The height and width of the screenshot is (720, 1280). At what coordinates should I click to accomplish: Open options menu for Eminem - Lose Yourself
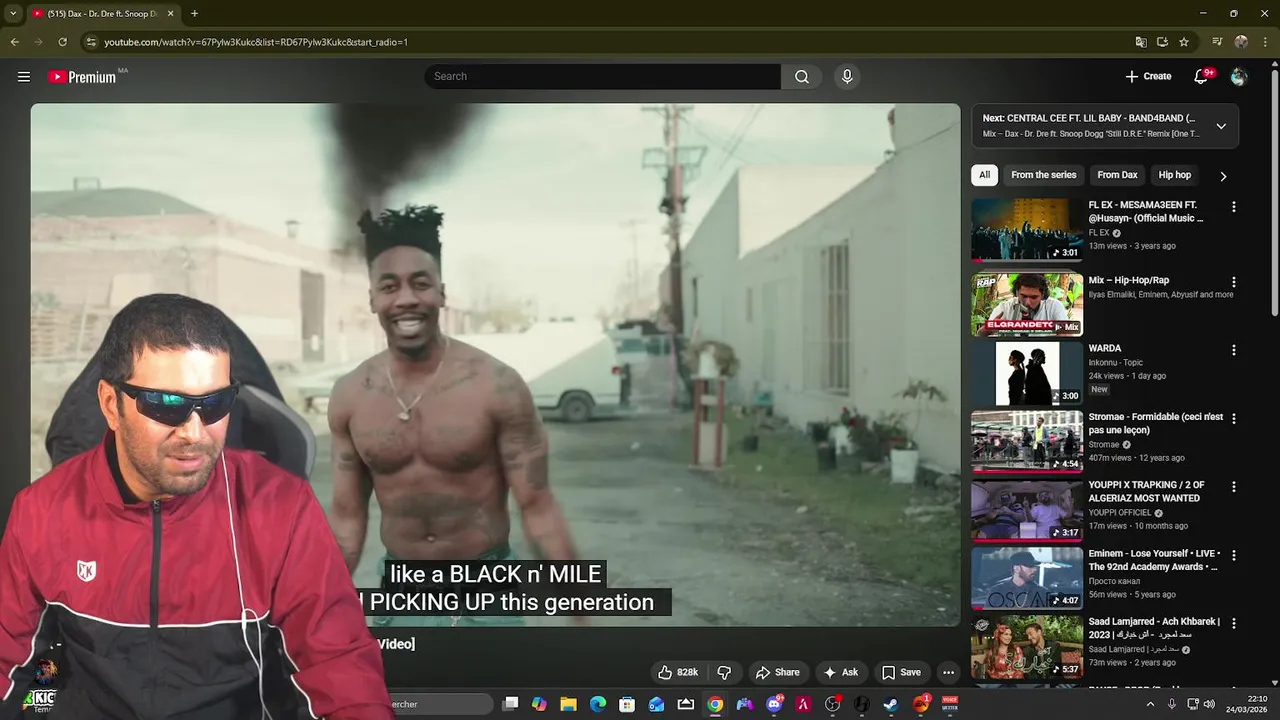coord(1233,555)
